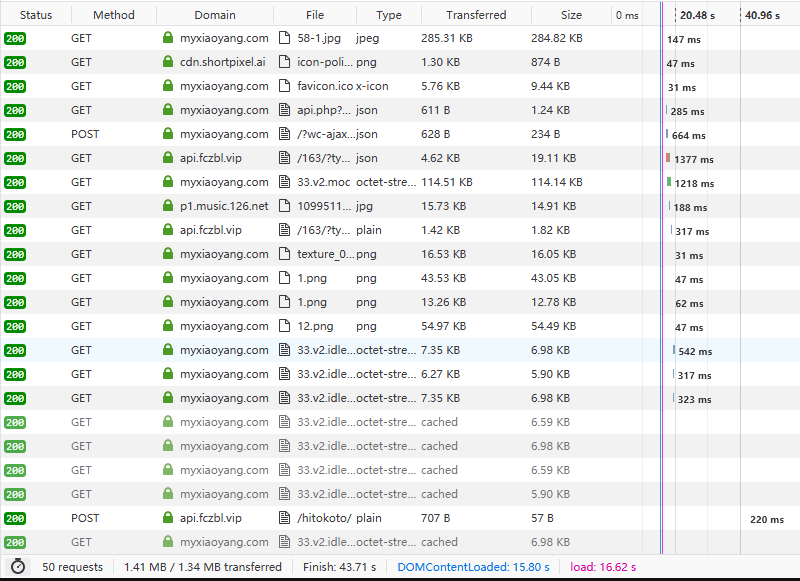Click the file icon beside /hitokoto/

click(x=284, y=518)
